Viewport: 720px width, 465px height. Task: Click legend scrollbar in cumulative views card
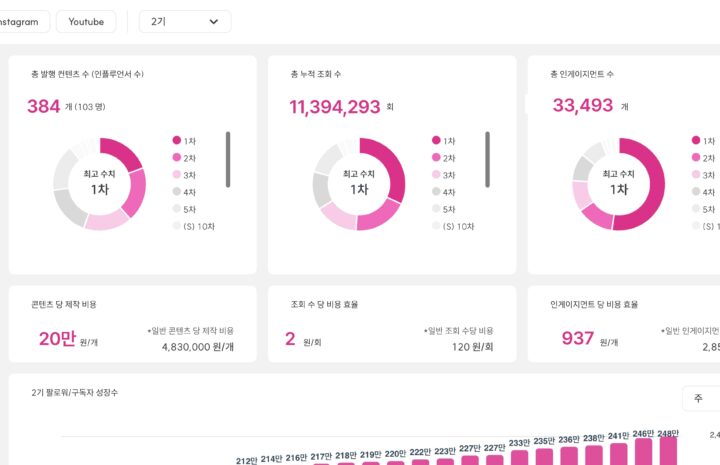487,159
